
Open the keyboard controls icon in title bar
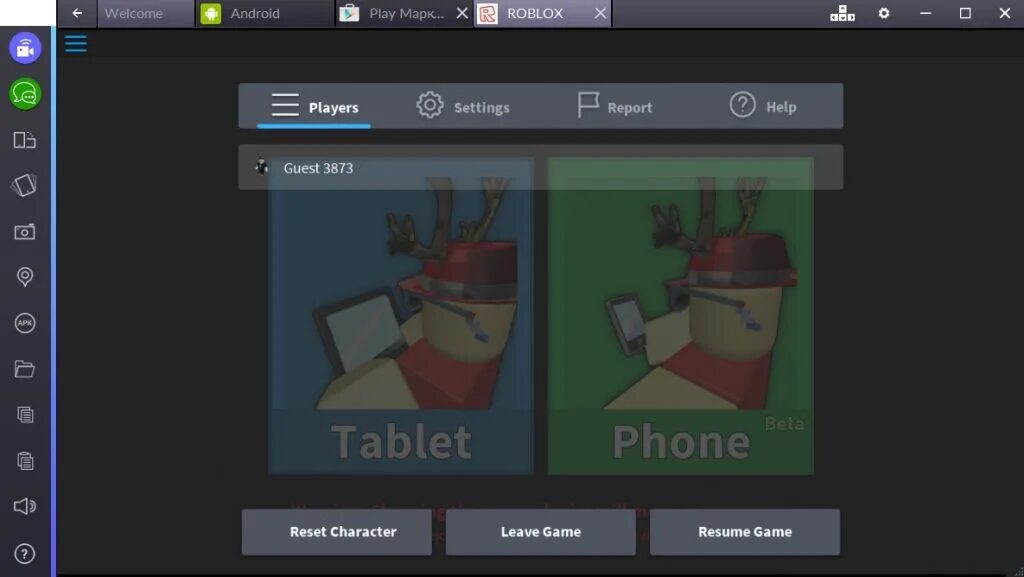842,13
